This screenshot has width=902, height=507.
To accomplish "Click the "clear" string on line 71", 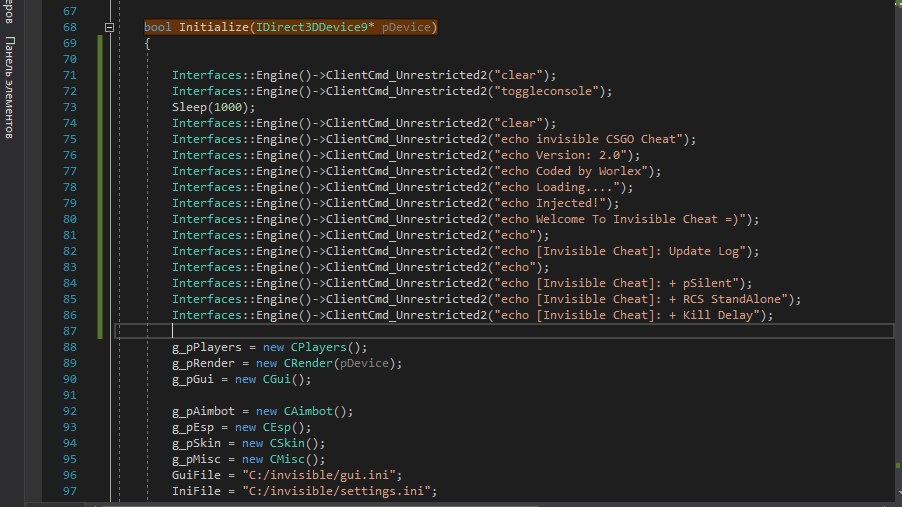I will (518, 75).
